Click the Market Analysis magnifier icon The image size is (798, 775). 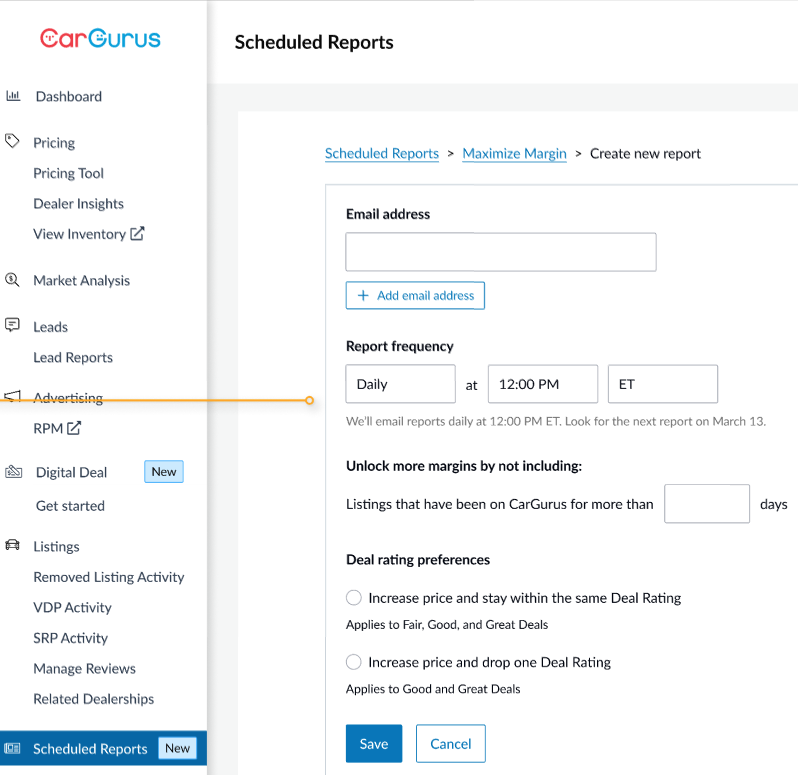(x=12, y=279)
